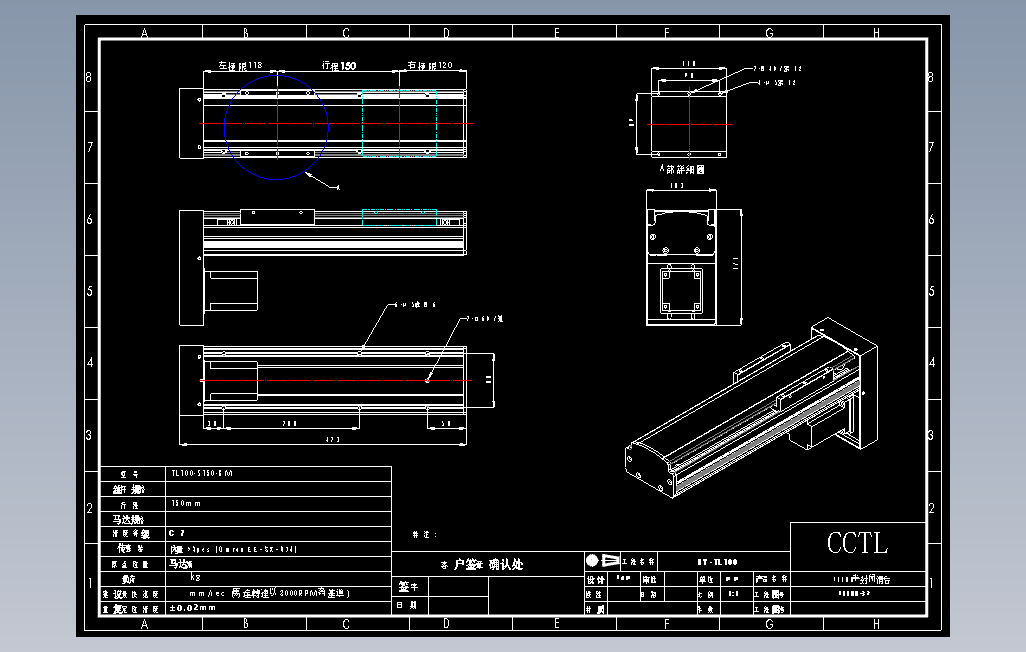Select the end view showing the motor flange
Image resolution: width=1026 pixels, height=652 pixels.
click(x=681, y=267)
